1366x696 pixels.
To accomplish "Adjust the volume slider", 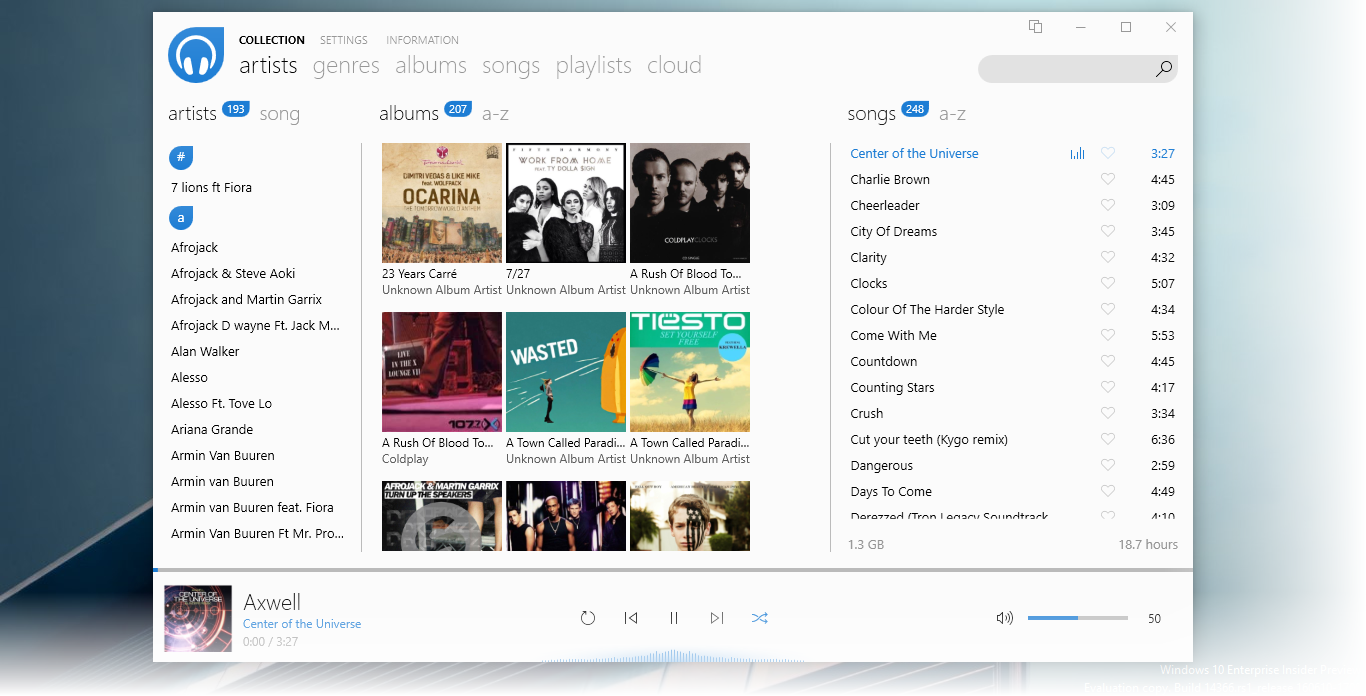I will 1078,618.
